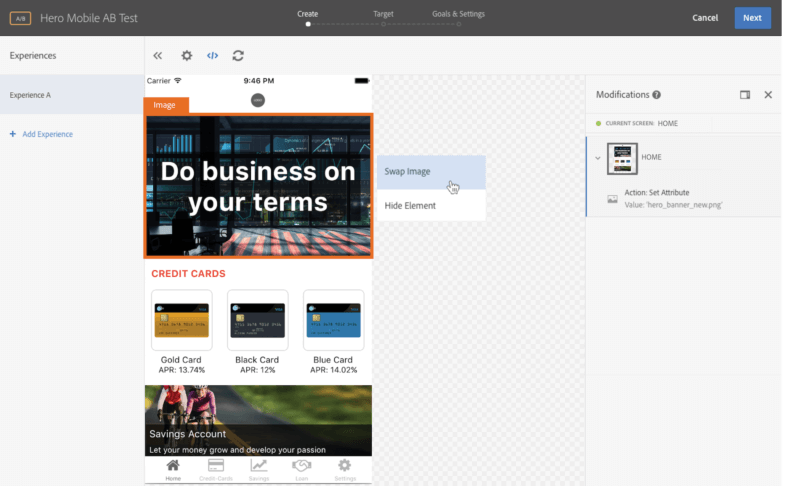The height and width of the screenshot is (486, 800).
Task: Click the Black Card APR: 12% text
Action: click(257, 370)
